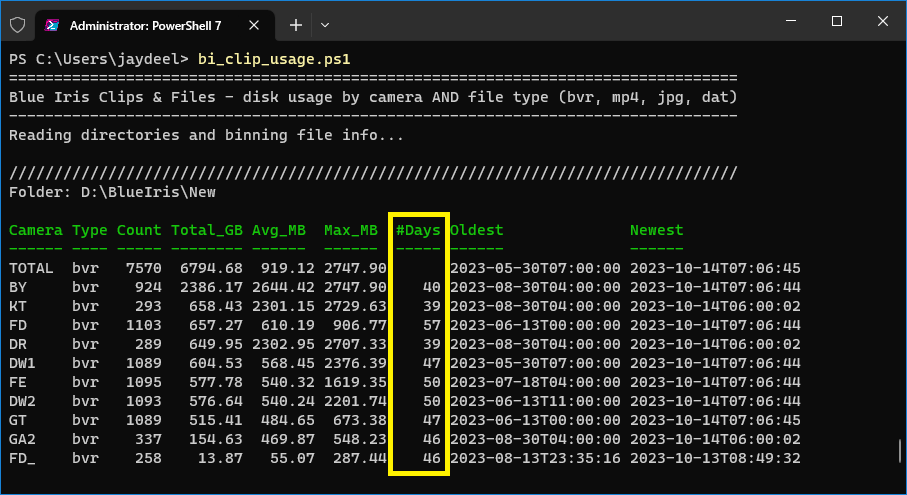Click the #Days column header
The image size is (907, 495).
418,230
